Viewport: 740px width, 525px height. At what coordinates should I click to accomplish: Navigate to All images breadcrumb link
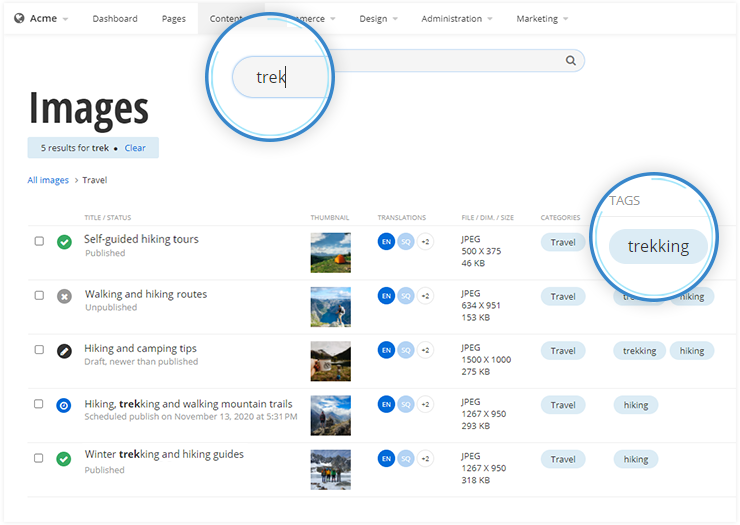[48, 180]
